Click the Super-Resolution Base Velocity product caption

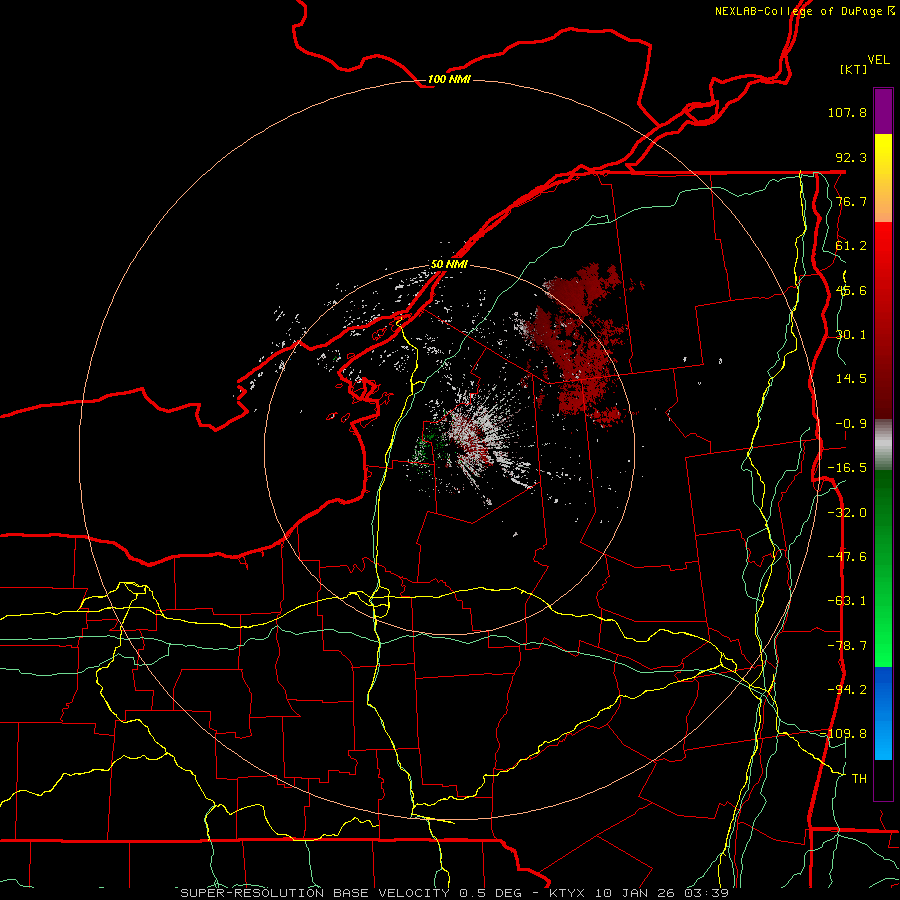click(x=455, y=893)
